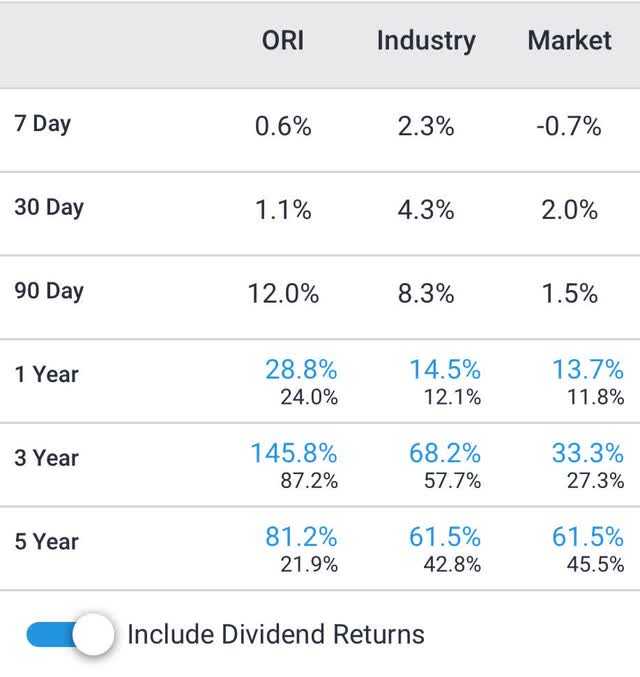Screen dimensions: 640x677
Task: Click the 7 Day row label
Action: point(42,124)
